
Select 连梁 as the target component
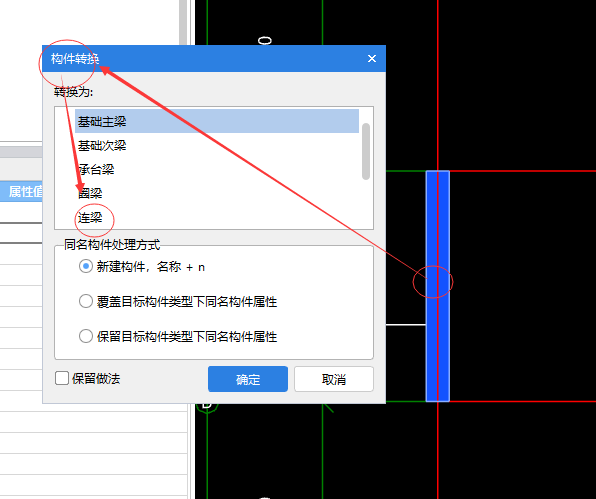tap(217, 218)
